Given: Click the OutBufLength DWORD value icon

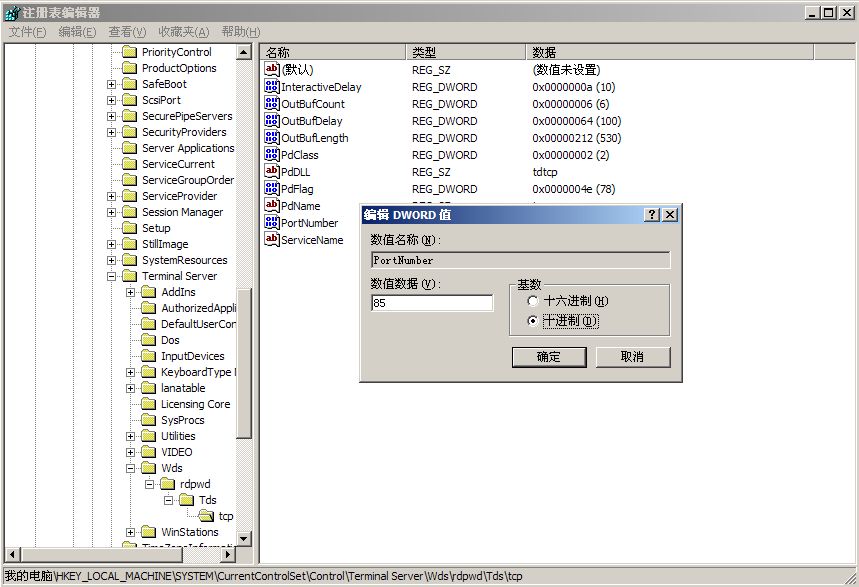Looking at the screenshot, I should point(271,138).
